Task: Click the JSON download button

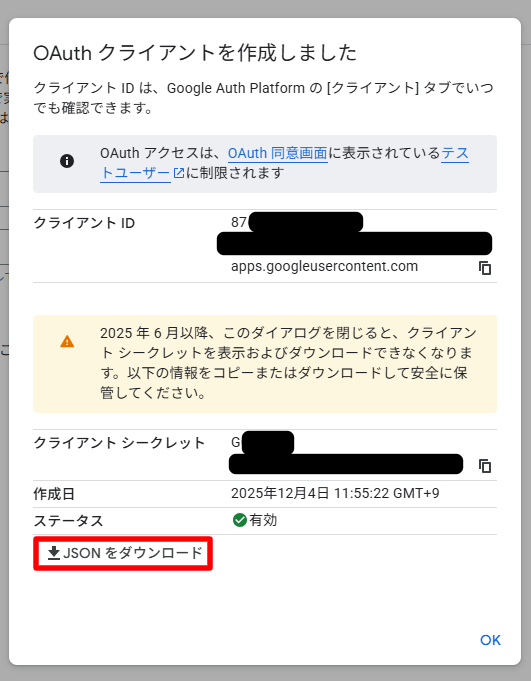Action: [x=123, y=553]
